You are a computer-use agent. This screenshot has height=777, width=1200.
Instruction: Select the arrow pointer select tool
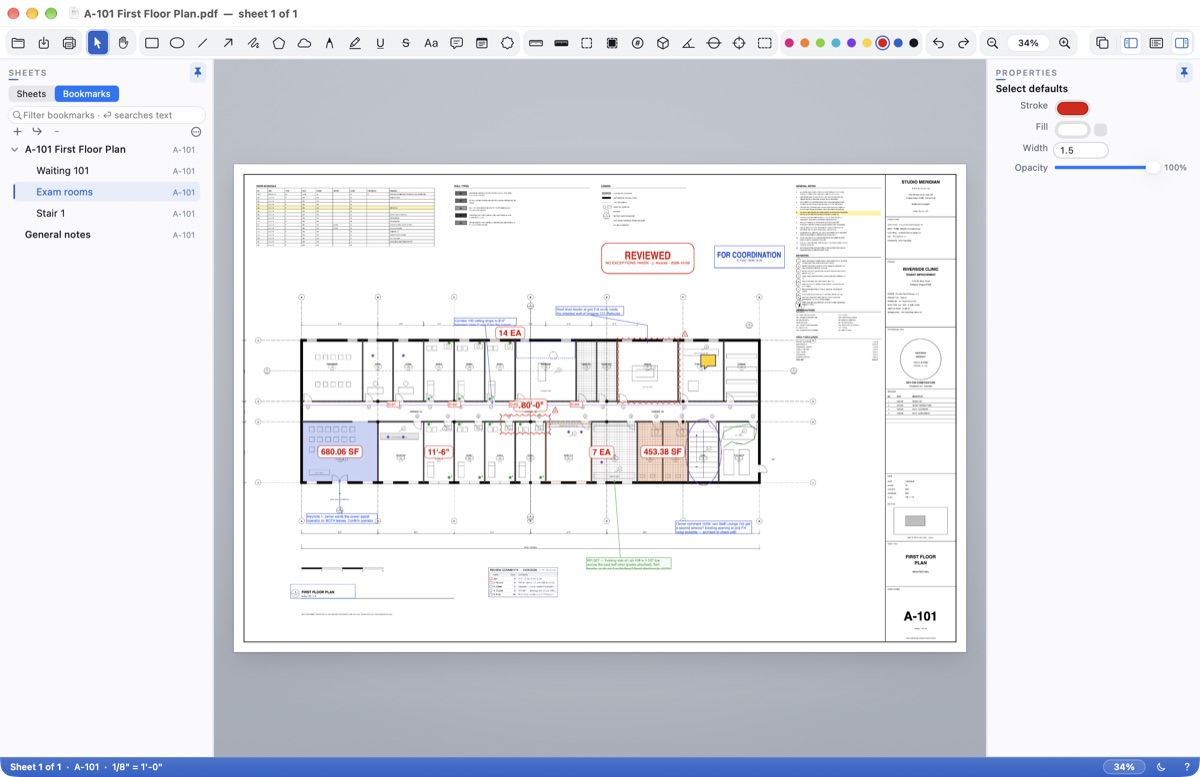[x=97, y=43]
